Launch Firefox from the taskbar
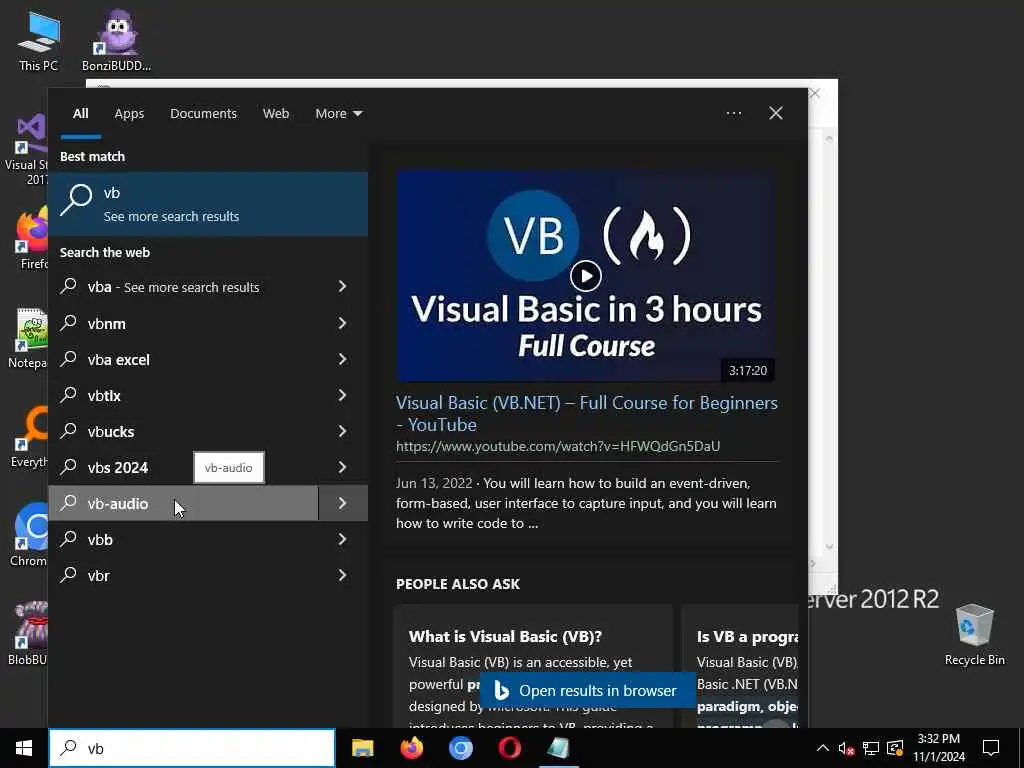This screenshot has width=1024, height=768. coord(411,748)
